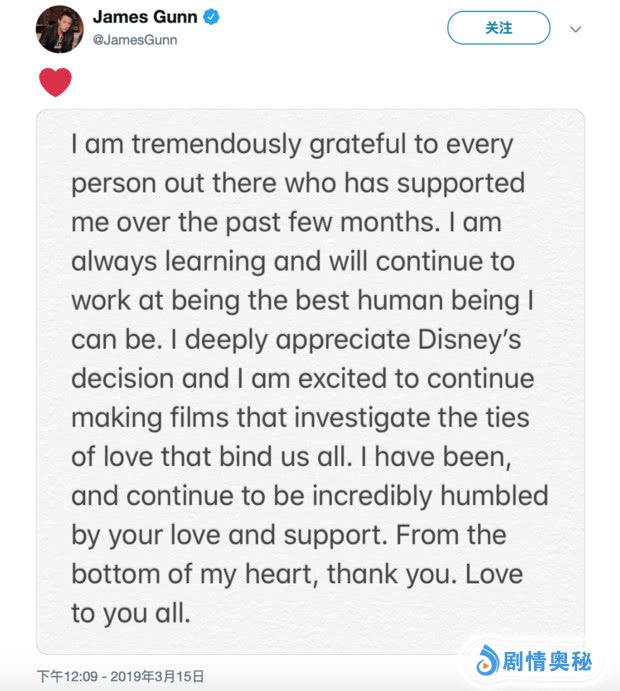
Task: Open the attached statement image
Action: 310,380
